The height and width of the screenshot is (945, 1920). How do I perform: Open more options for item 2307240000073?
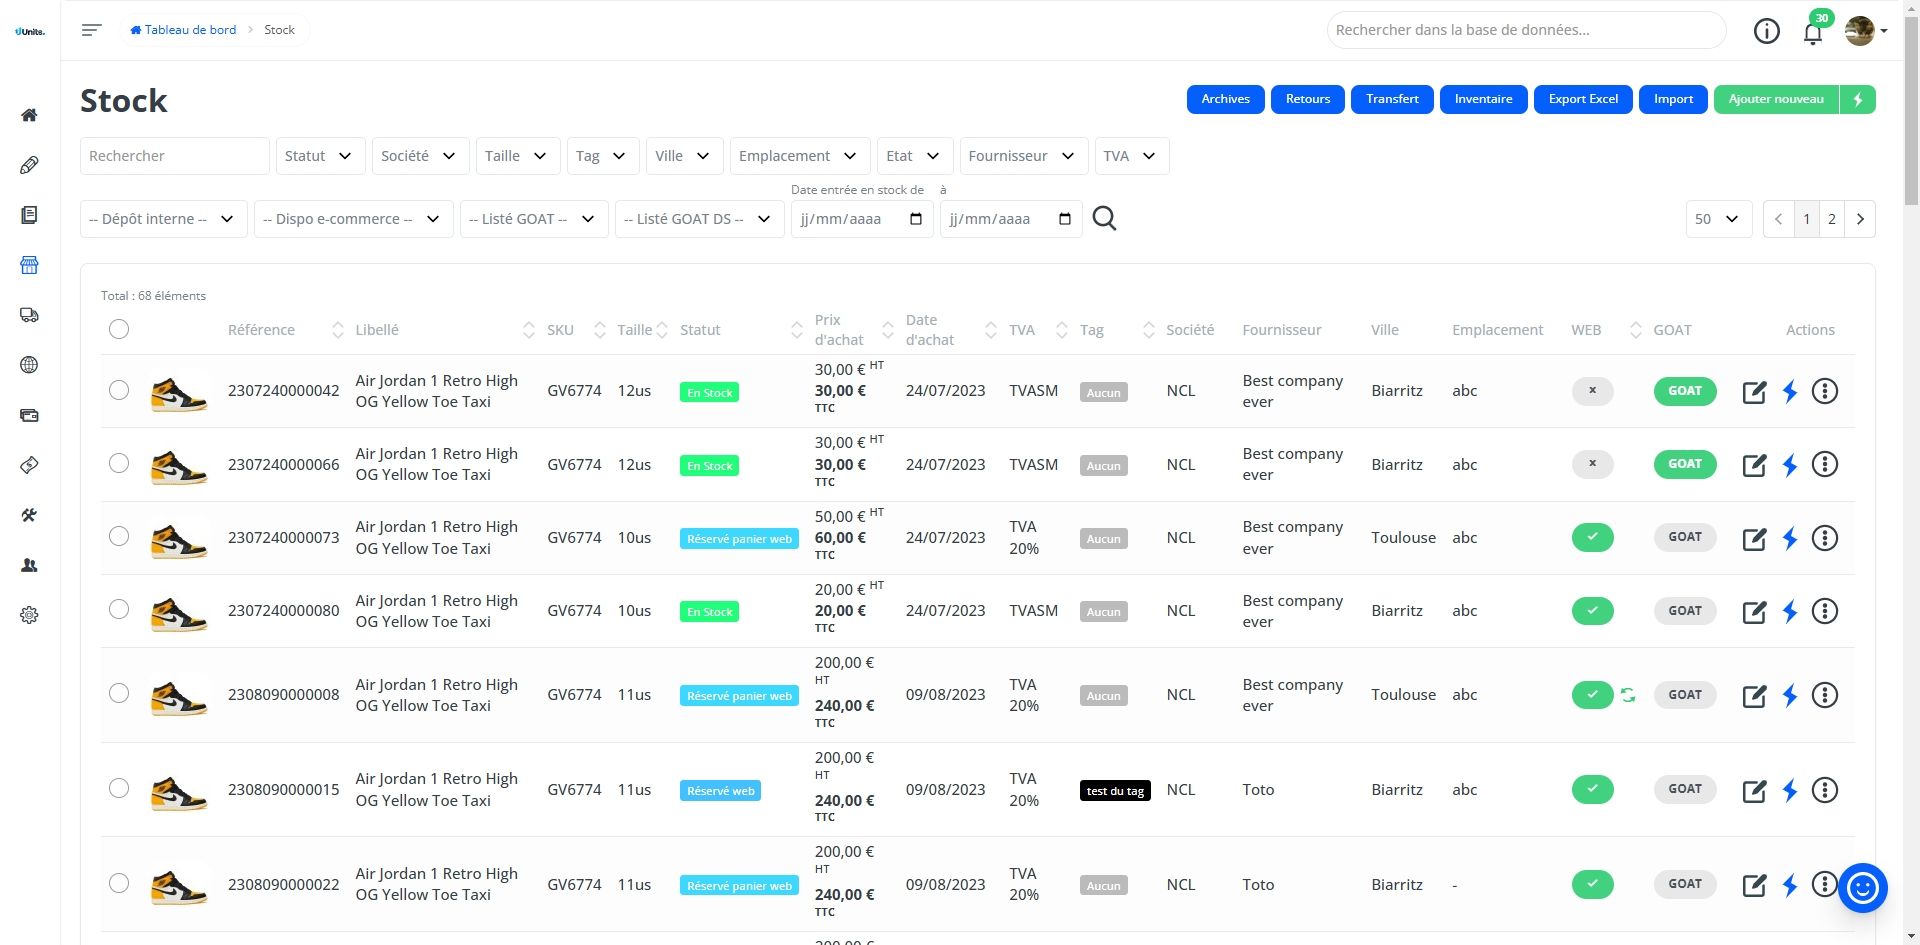1825,538
